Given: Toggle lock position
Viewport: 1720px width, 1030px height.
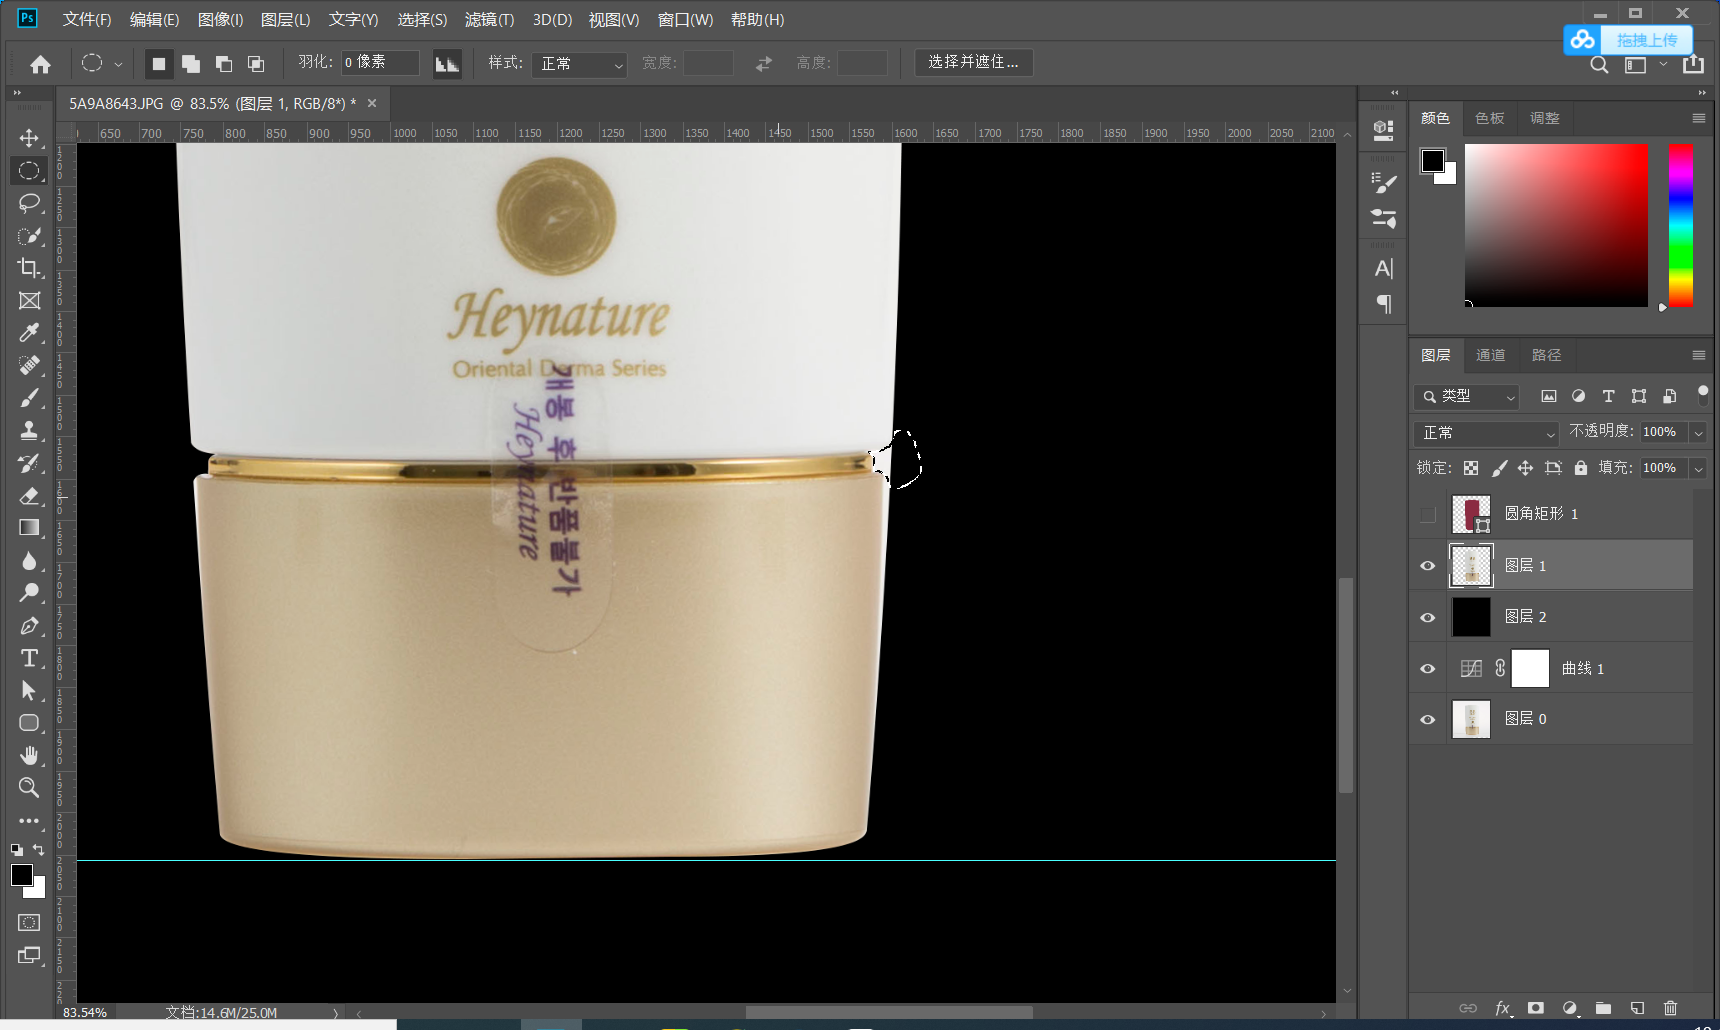Looking at the screenshot, I should pos(1525,468).
